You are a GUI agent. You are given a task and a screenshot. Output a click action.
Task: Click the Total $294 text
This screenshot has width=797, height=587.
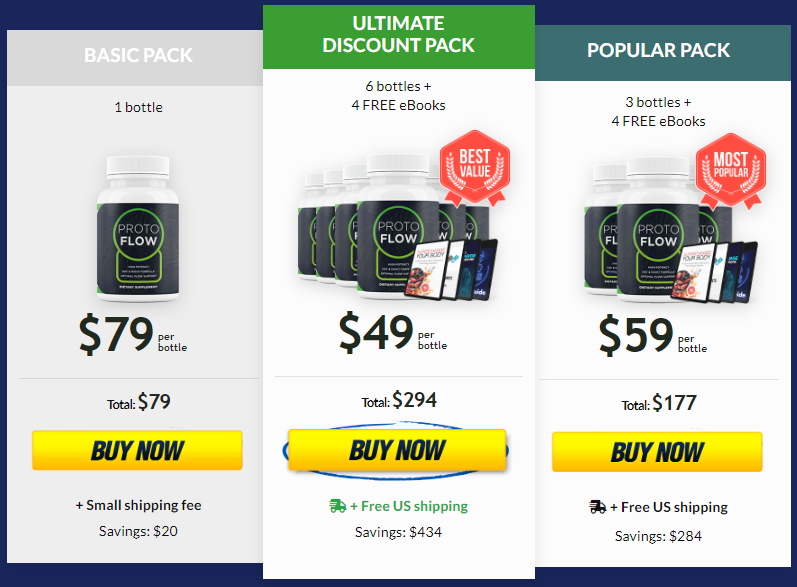[x=399, y=400]
